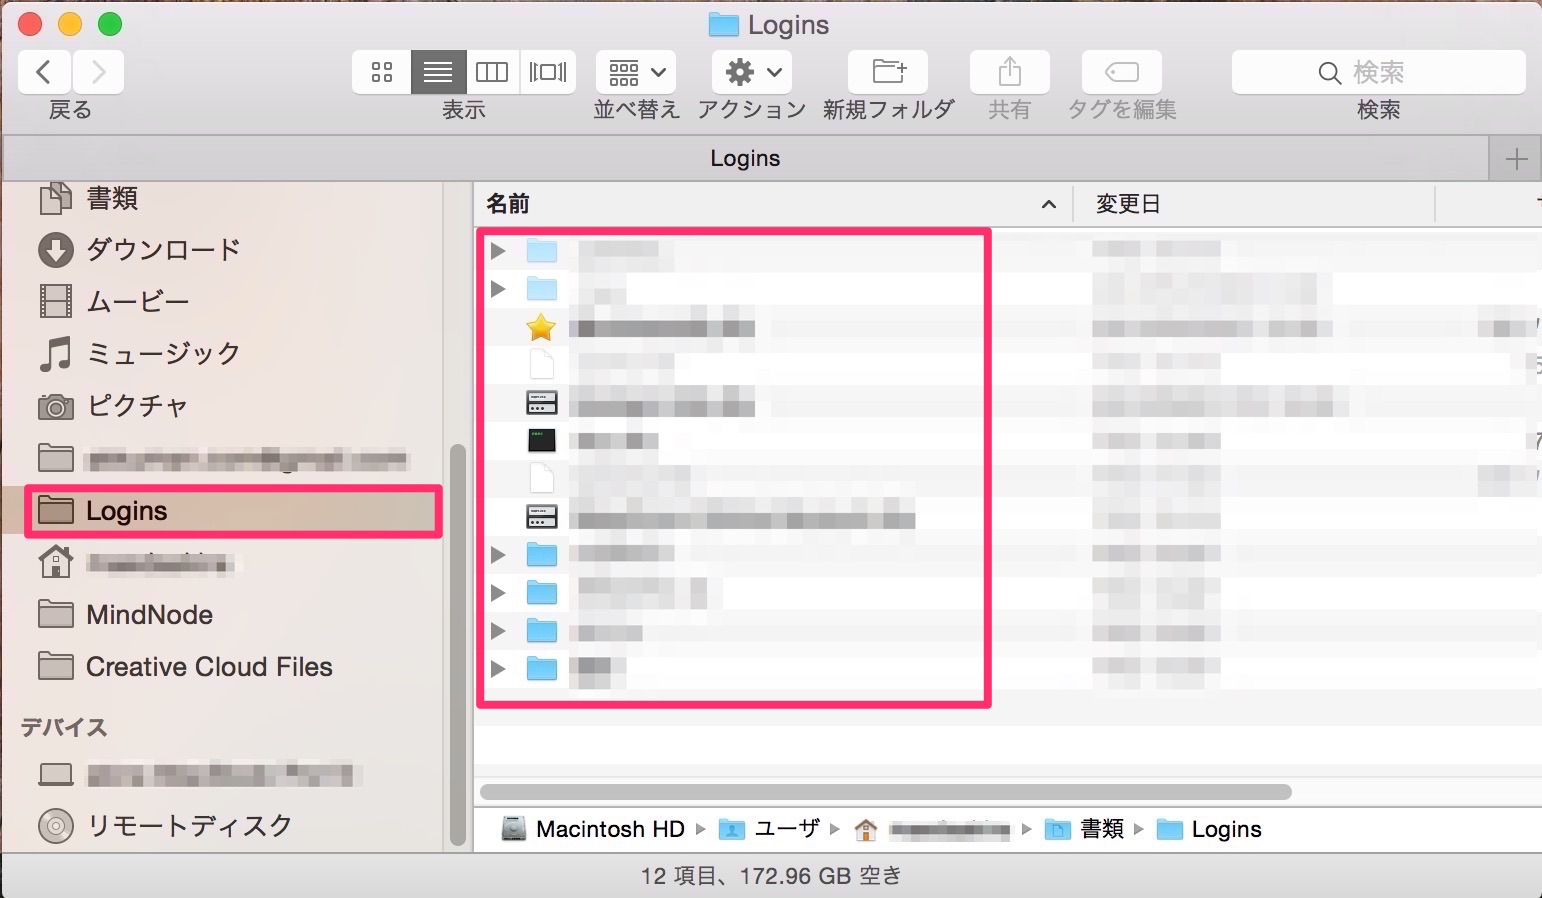Click the デバイス section header

pyautogui.click(x=64, y=727)
